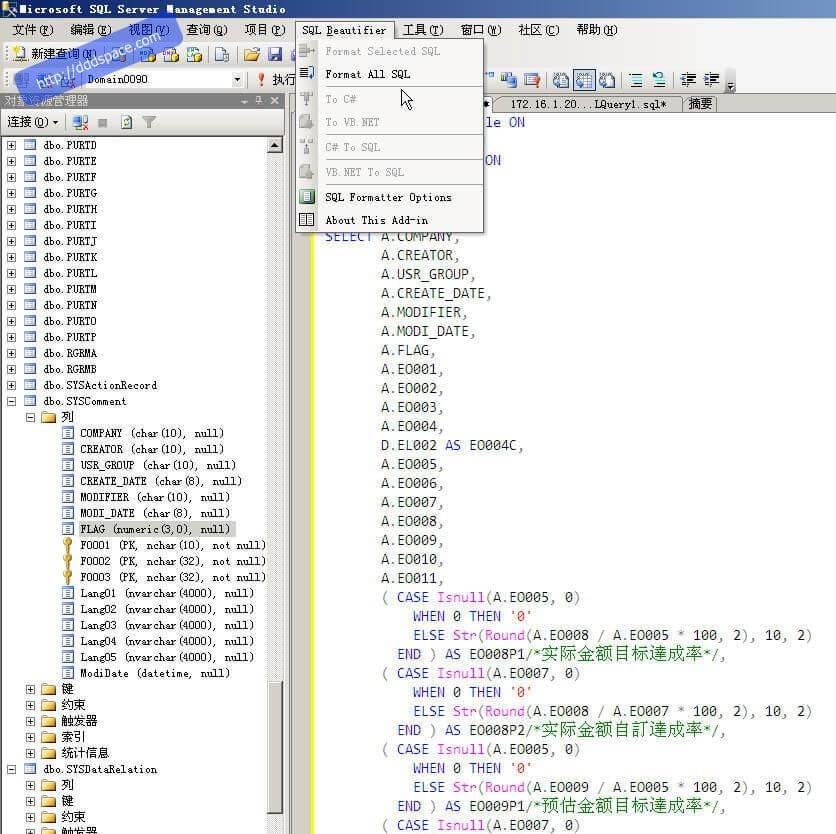This screenshot has height=834, width=836.
Task: Expand the dbo.RGRMA table node
Action: 12,353
